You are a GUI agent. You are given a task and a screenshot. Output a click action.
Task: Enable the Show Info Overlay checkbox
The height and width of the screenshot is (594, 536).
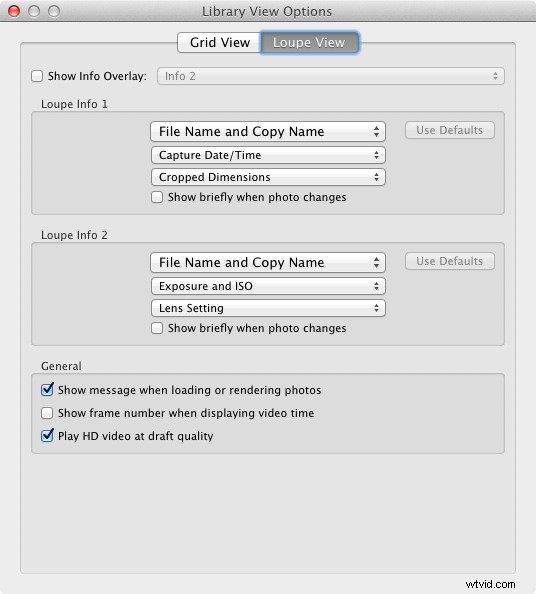(x=37, y=76)
